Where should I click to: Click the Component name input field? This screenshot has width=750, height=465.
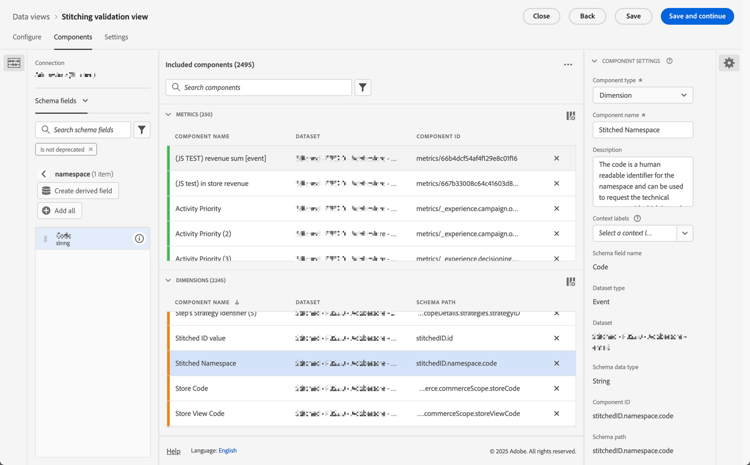point(642,130)
